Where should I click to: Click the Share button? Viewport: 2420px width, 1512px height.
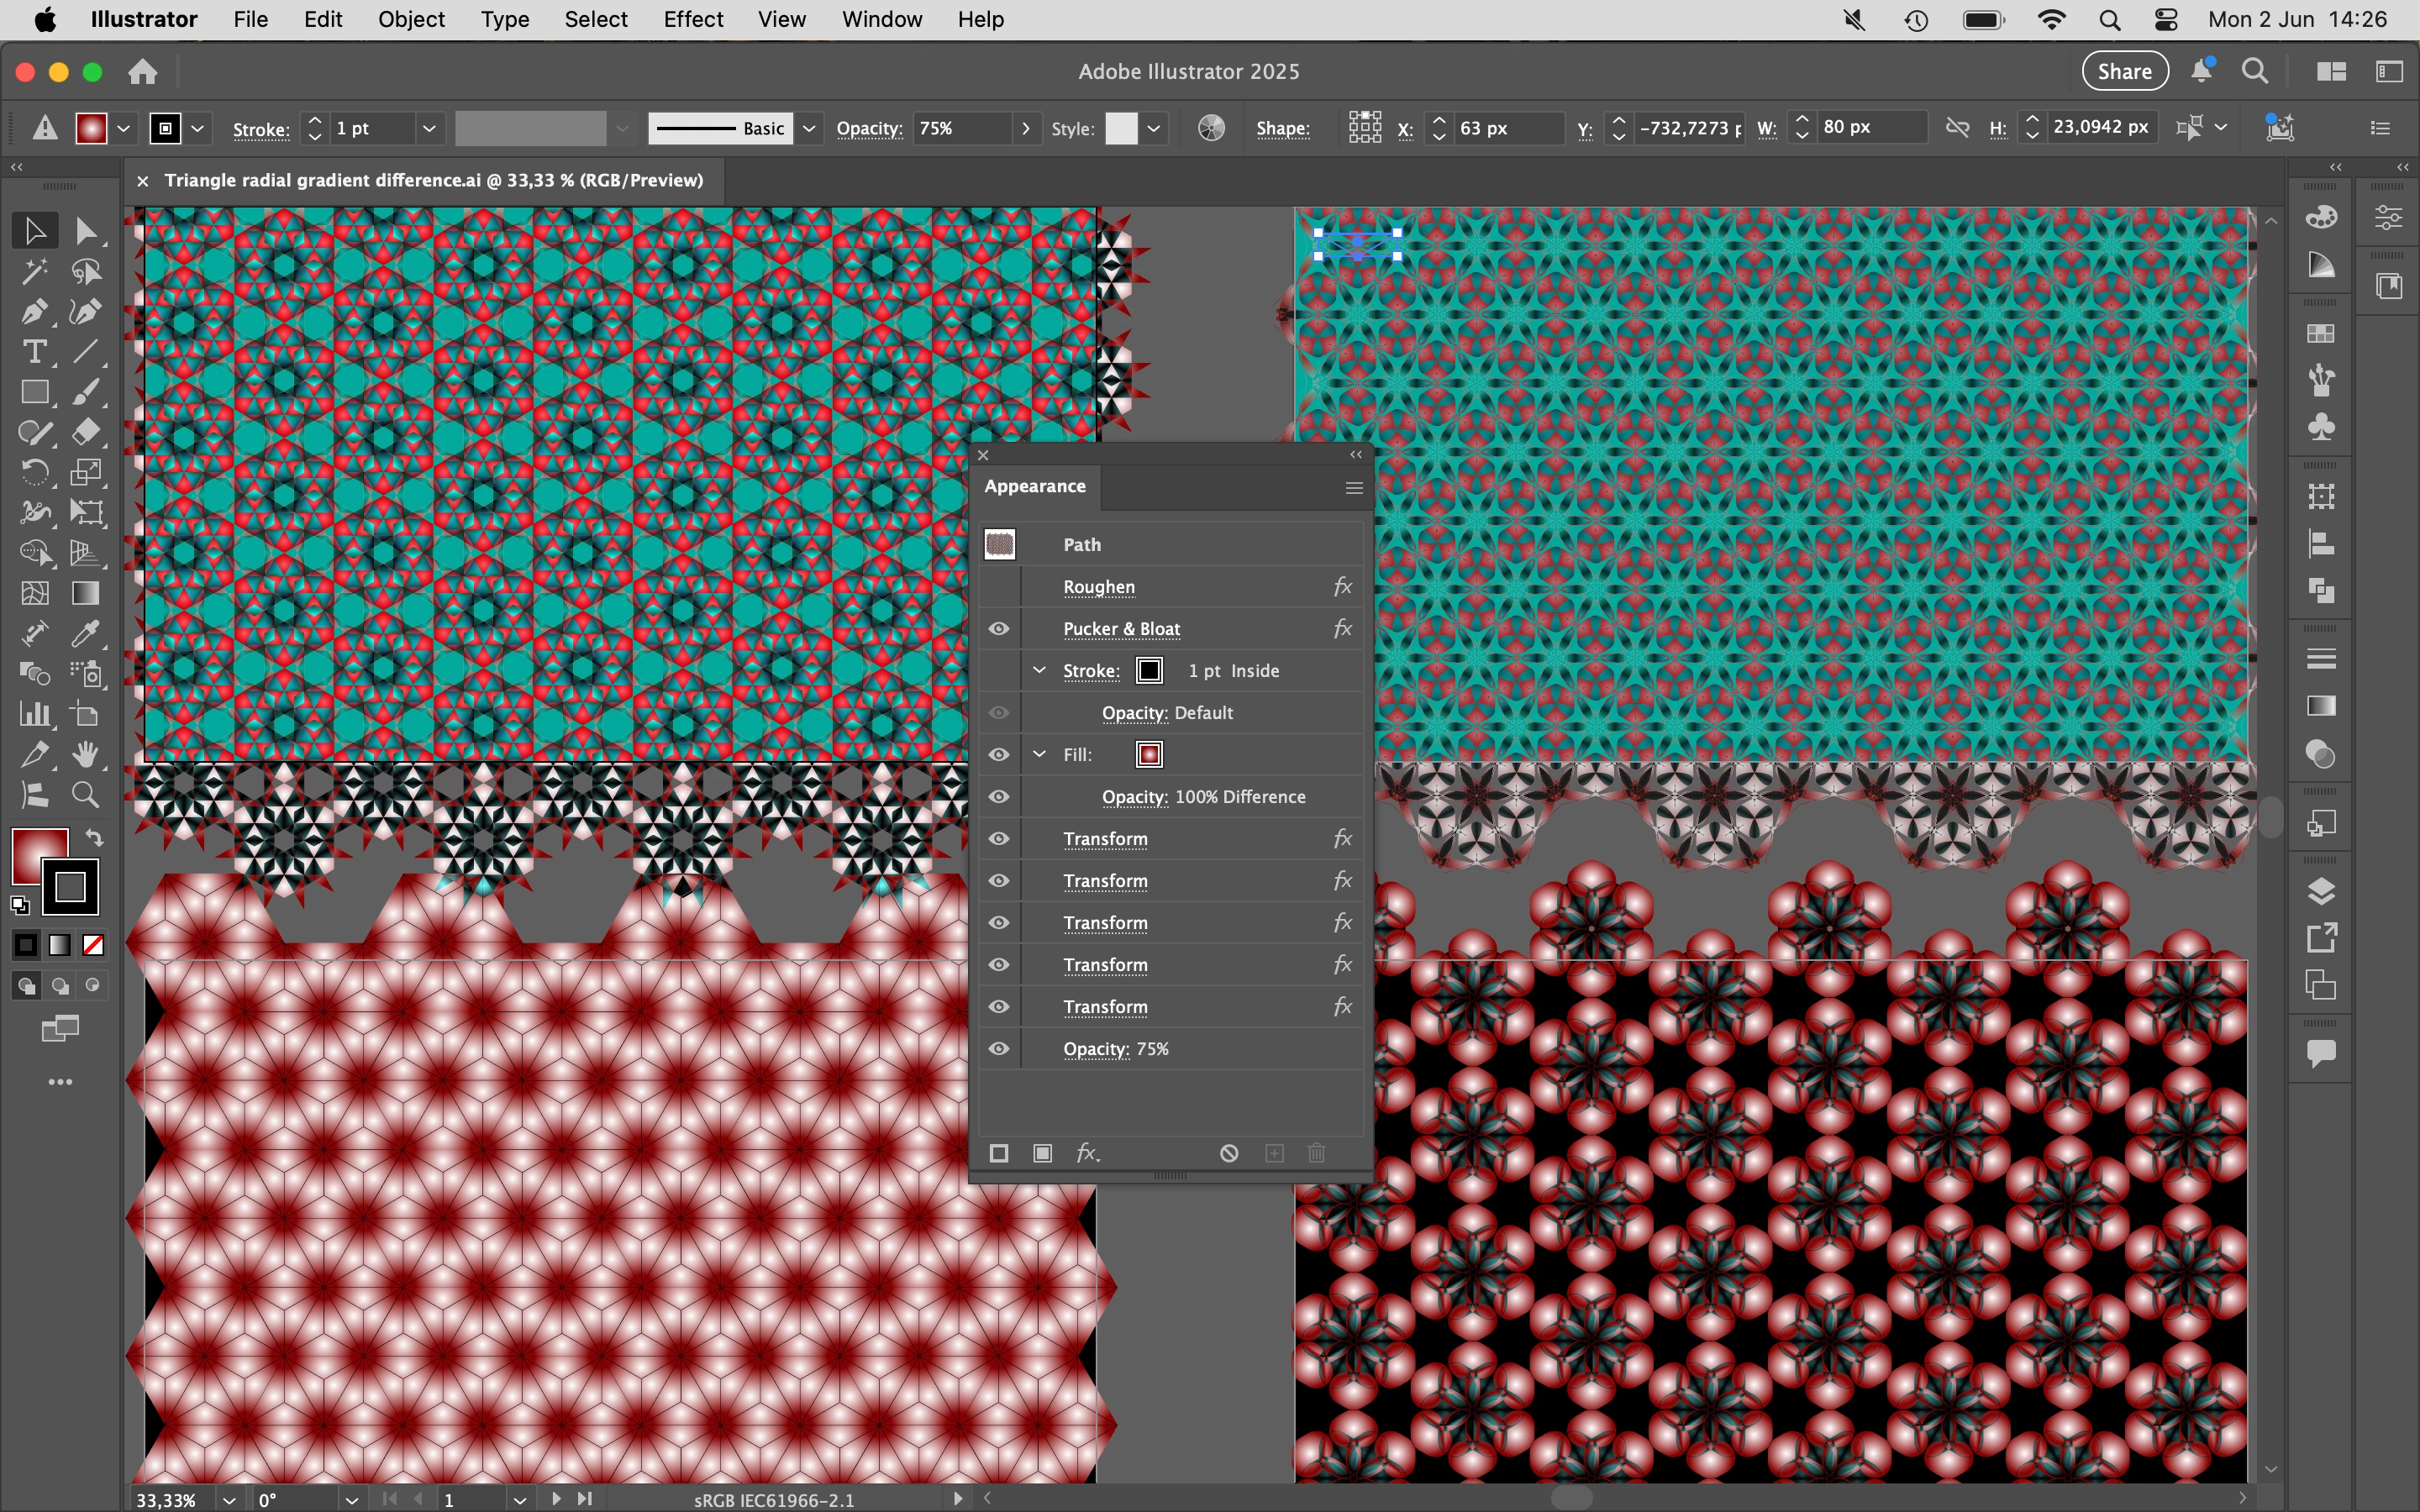coord(2124,71)
